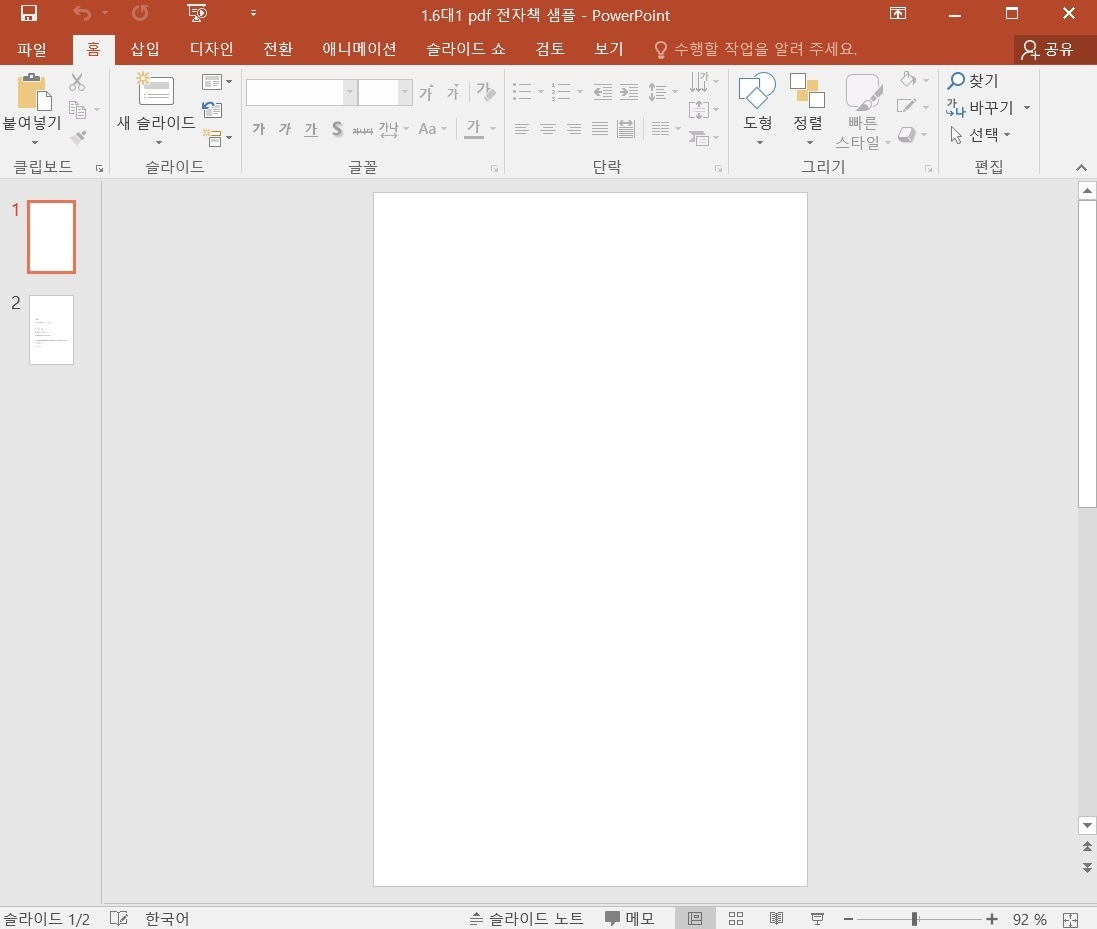
Task: Switch to the 슬라이드 쇼 tab
Action: click(x=466, y=49)
